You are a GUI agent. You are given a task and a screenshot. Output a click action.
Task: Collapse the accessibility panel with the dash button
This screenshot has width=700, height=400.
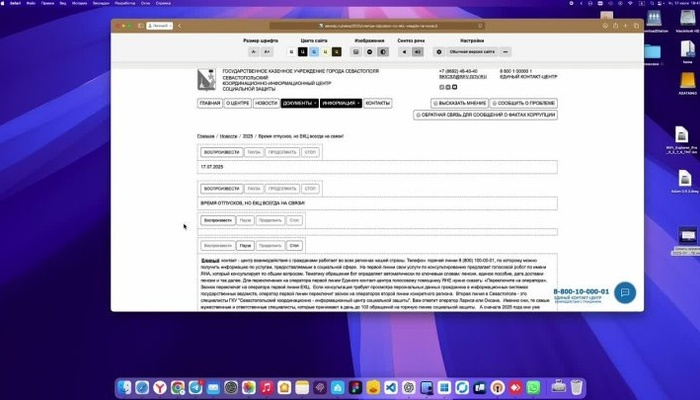505,52
